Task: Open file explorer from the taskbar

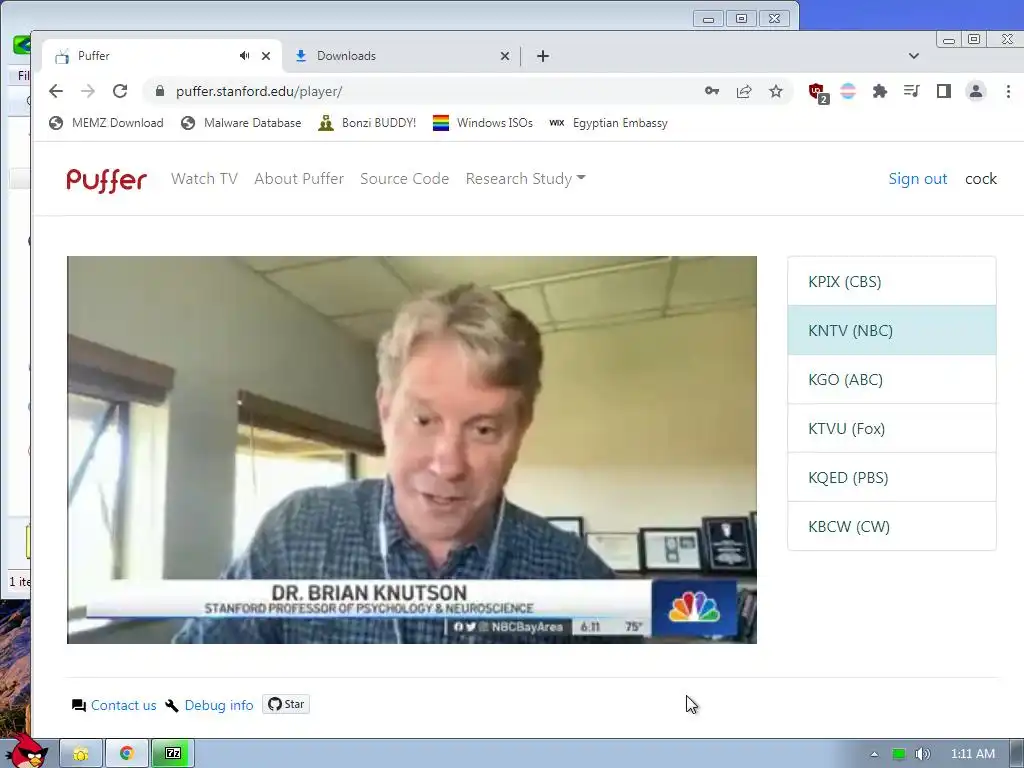Action: click(x=81, y=754)
